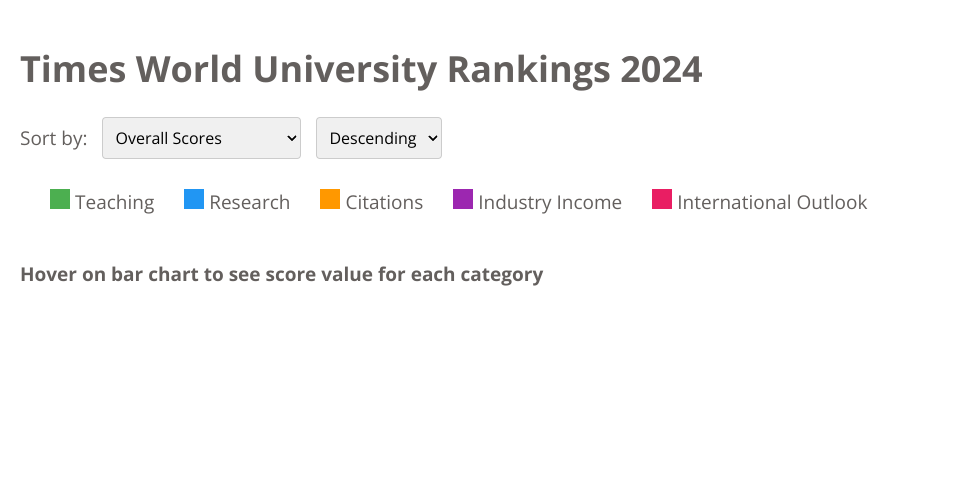Click '2024' at the end of the heading

coord(661,70)
